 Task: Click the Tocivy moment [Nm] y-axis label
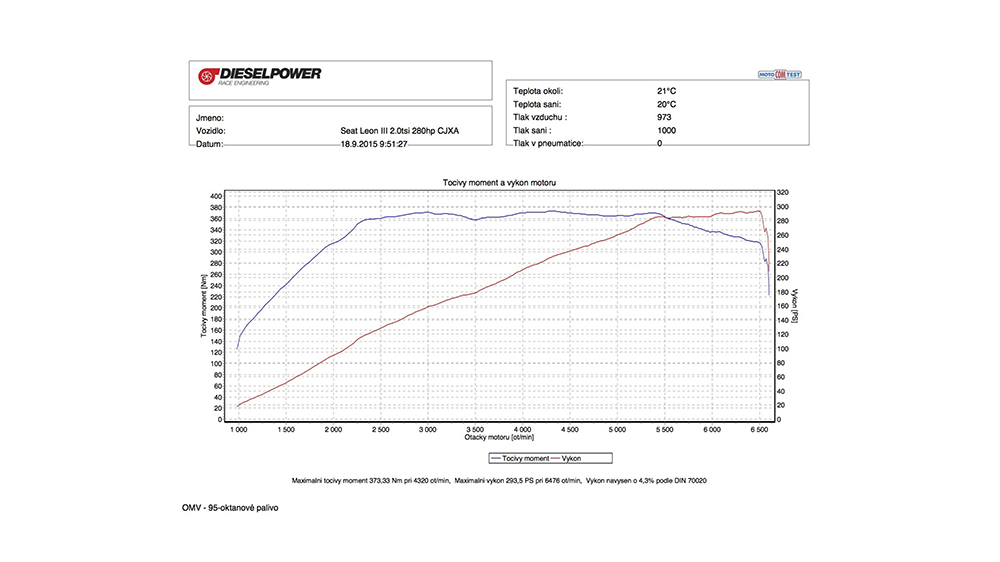[x=204, y=306]
